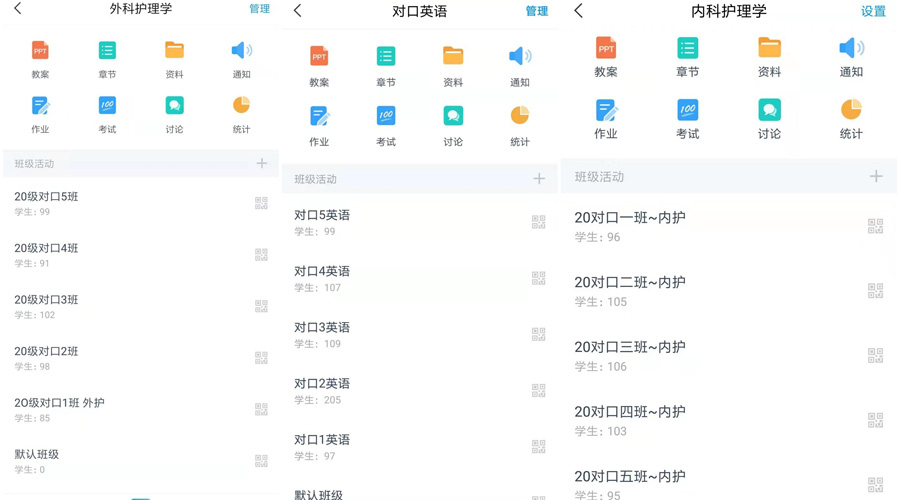Open 章节 icon in 对口英语 panel

pyautogui.click(x=386, y=57)
